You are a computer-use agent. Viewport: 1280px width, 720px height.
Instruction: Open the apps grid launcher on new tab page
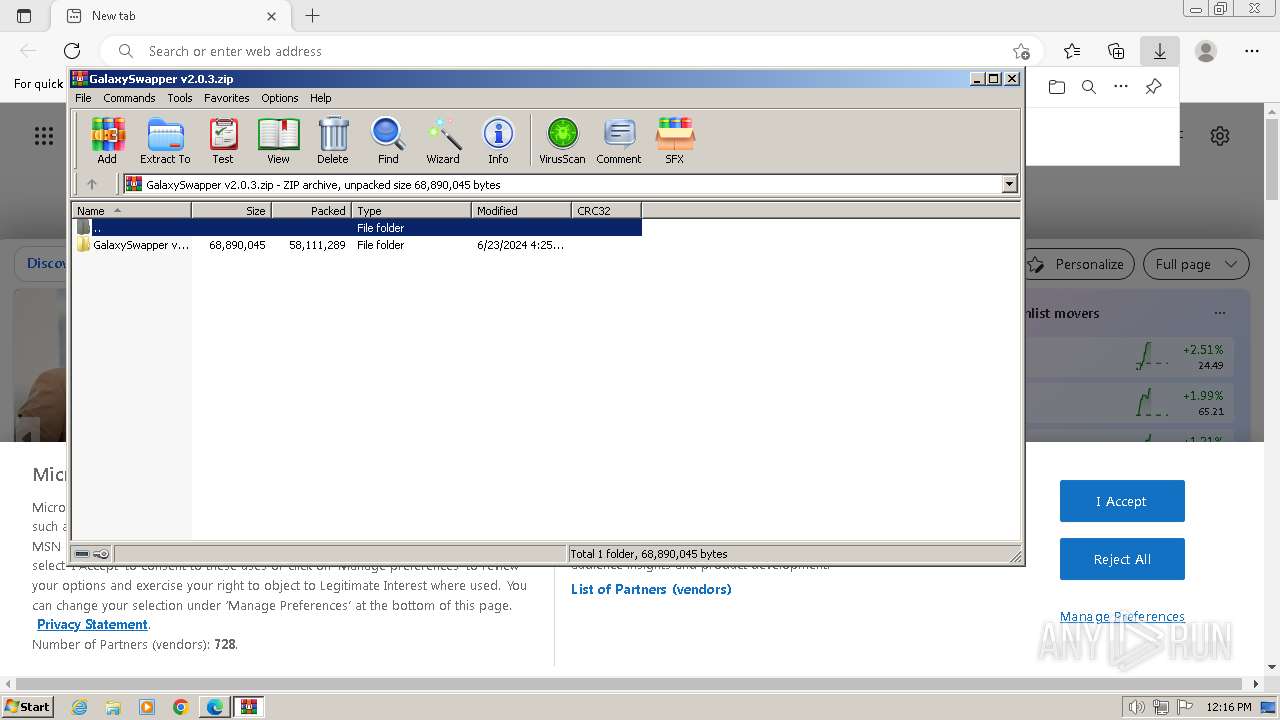(44, 136)
